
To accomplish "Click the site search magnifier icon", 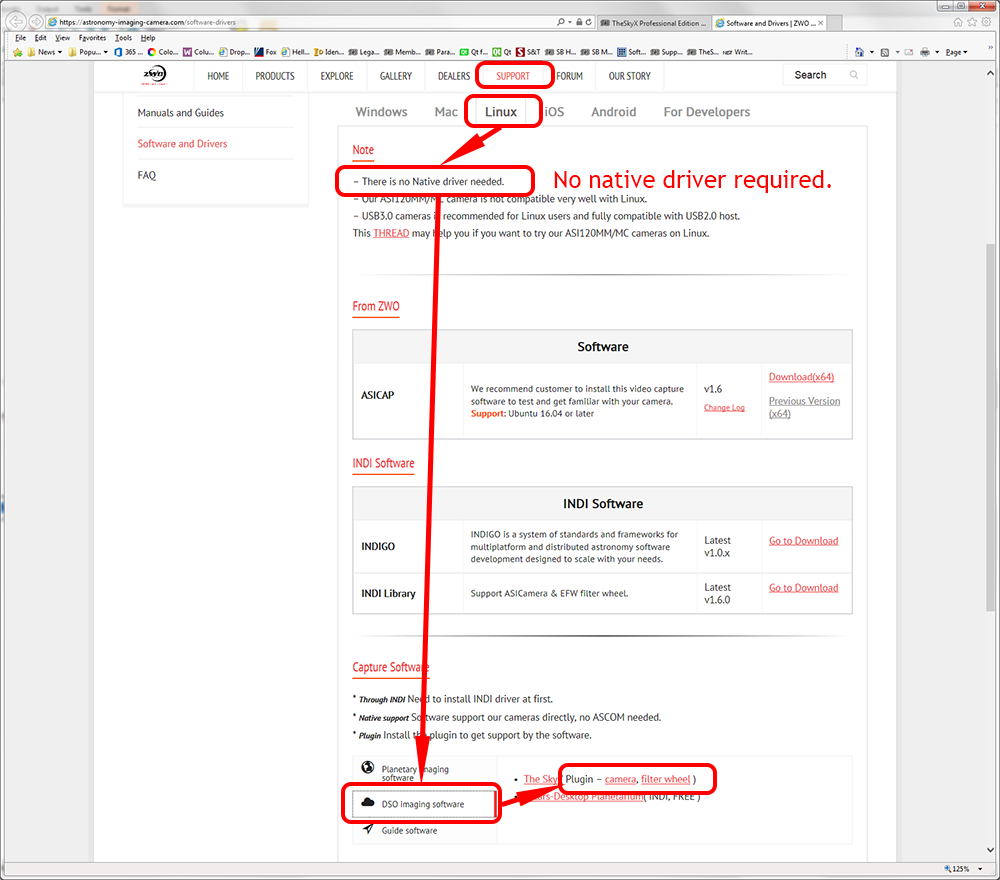I will (854, 75).
